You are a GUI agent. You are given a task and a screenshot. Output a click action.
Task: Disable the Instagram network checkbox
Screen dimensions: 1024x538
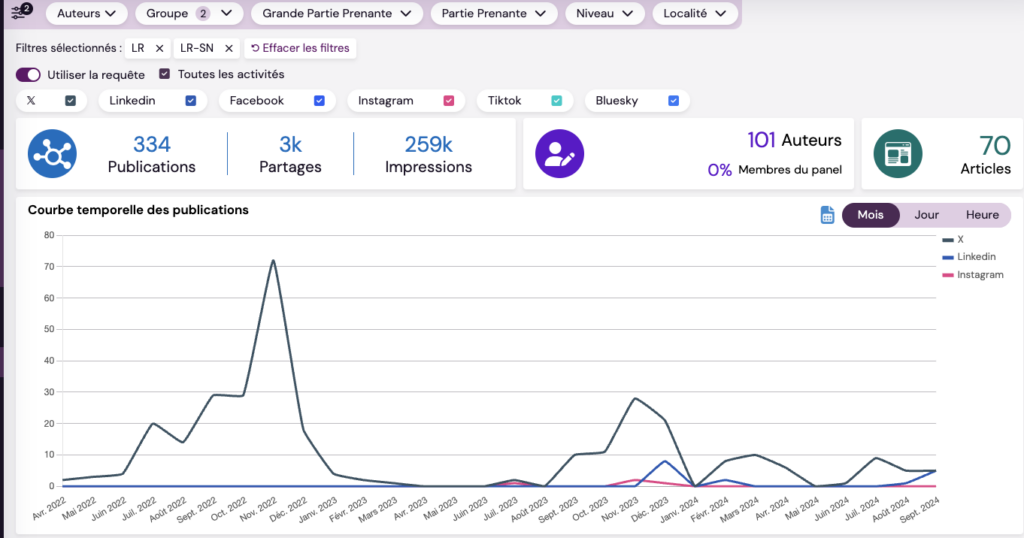(x=449, y=100)
